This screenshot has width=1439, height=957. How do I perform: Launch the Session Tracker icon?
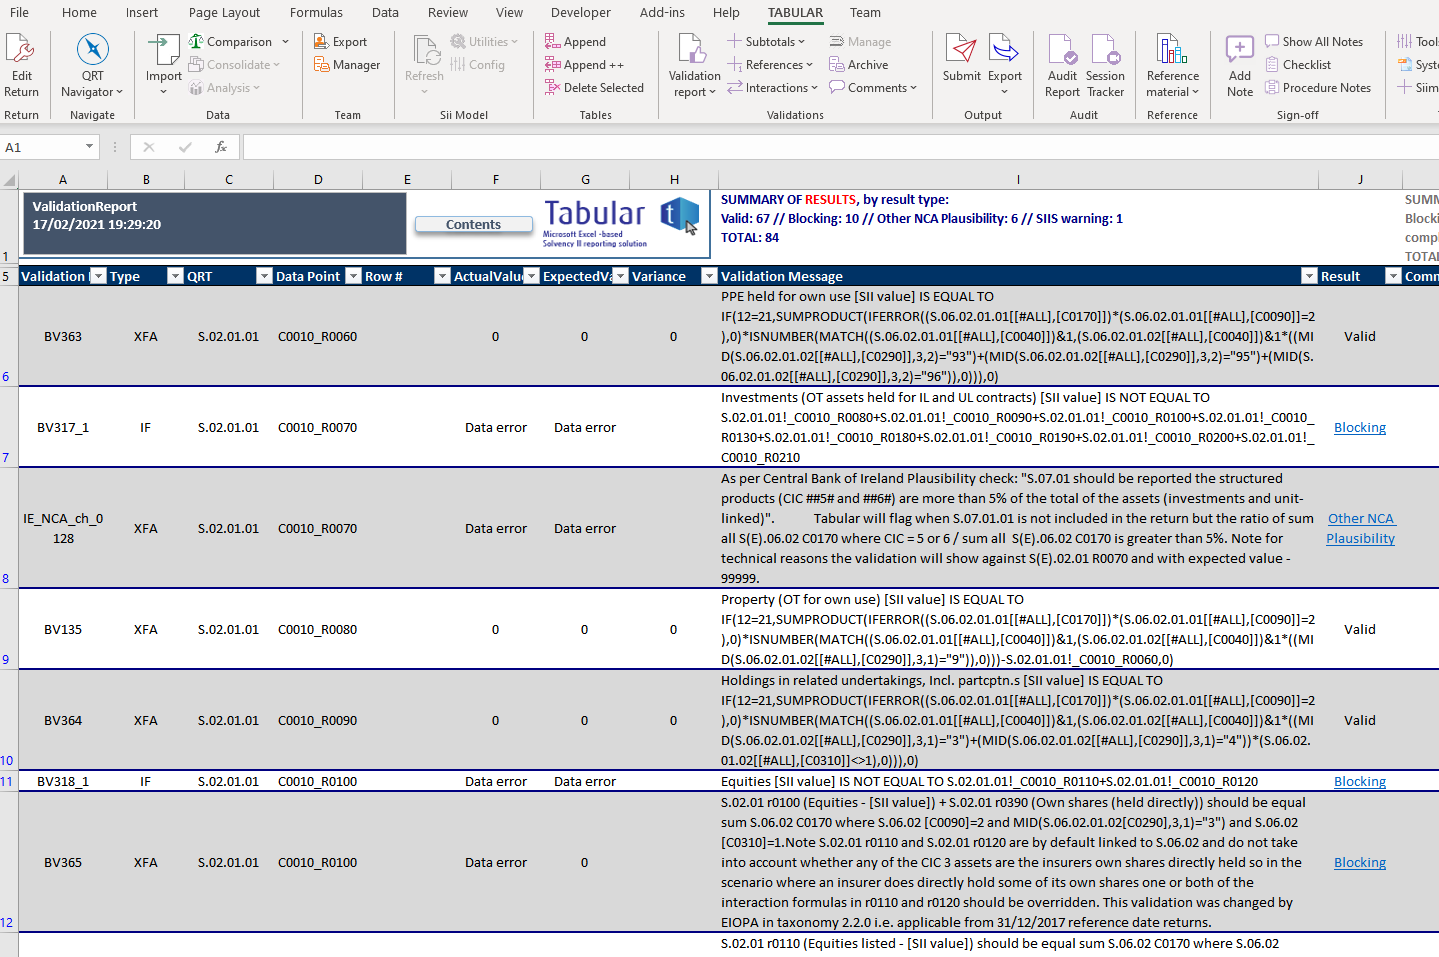(1105, 50)
